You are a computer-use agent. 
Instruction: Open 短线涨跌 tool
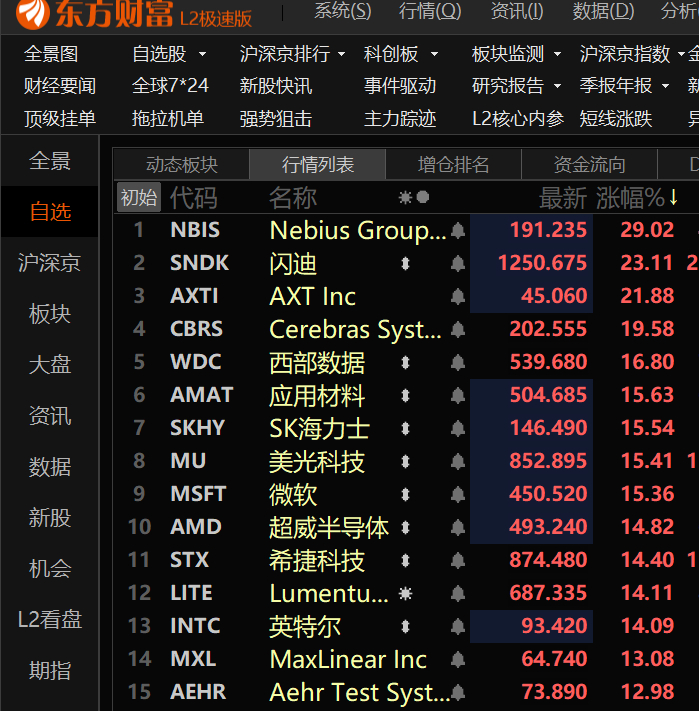pos(616,119)
